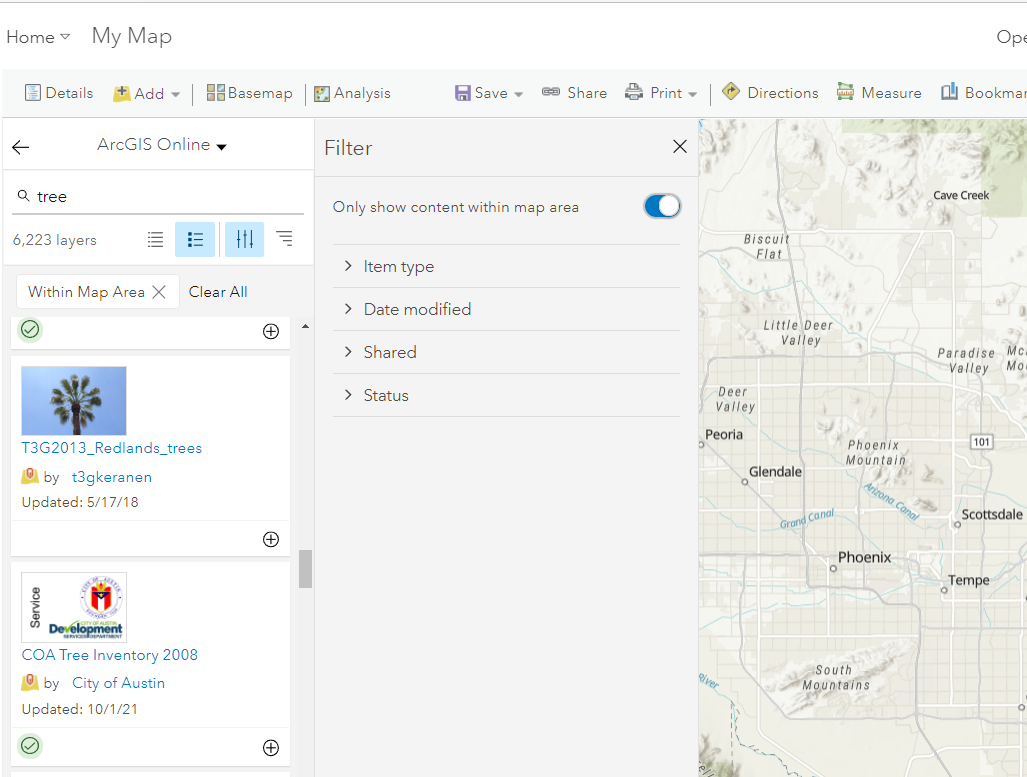The height and width of the screenshot is (777, 1027).
Task: Click 'Updated: 5/17/18' text
Action: pos(80,502)
